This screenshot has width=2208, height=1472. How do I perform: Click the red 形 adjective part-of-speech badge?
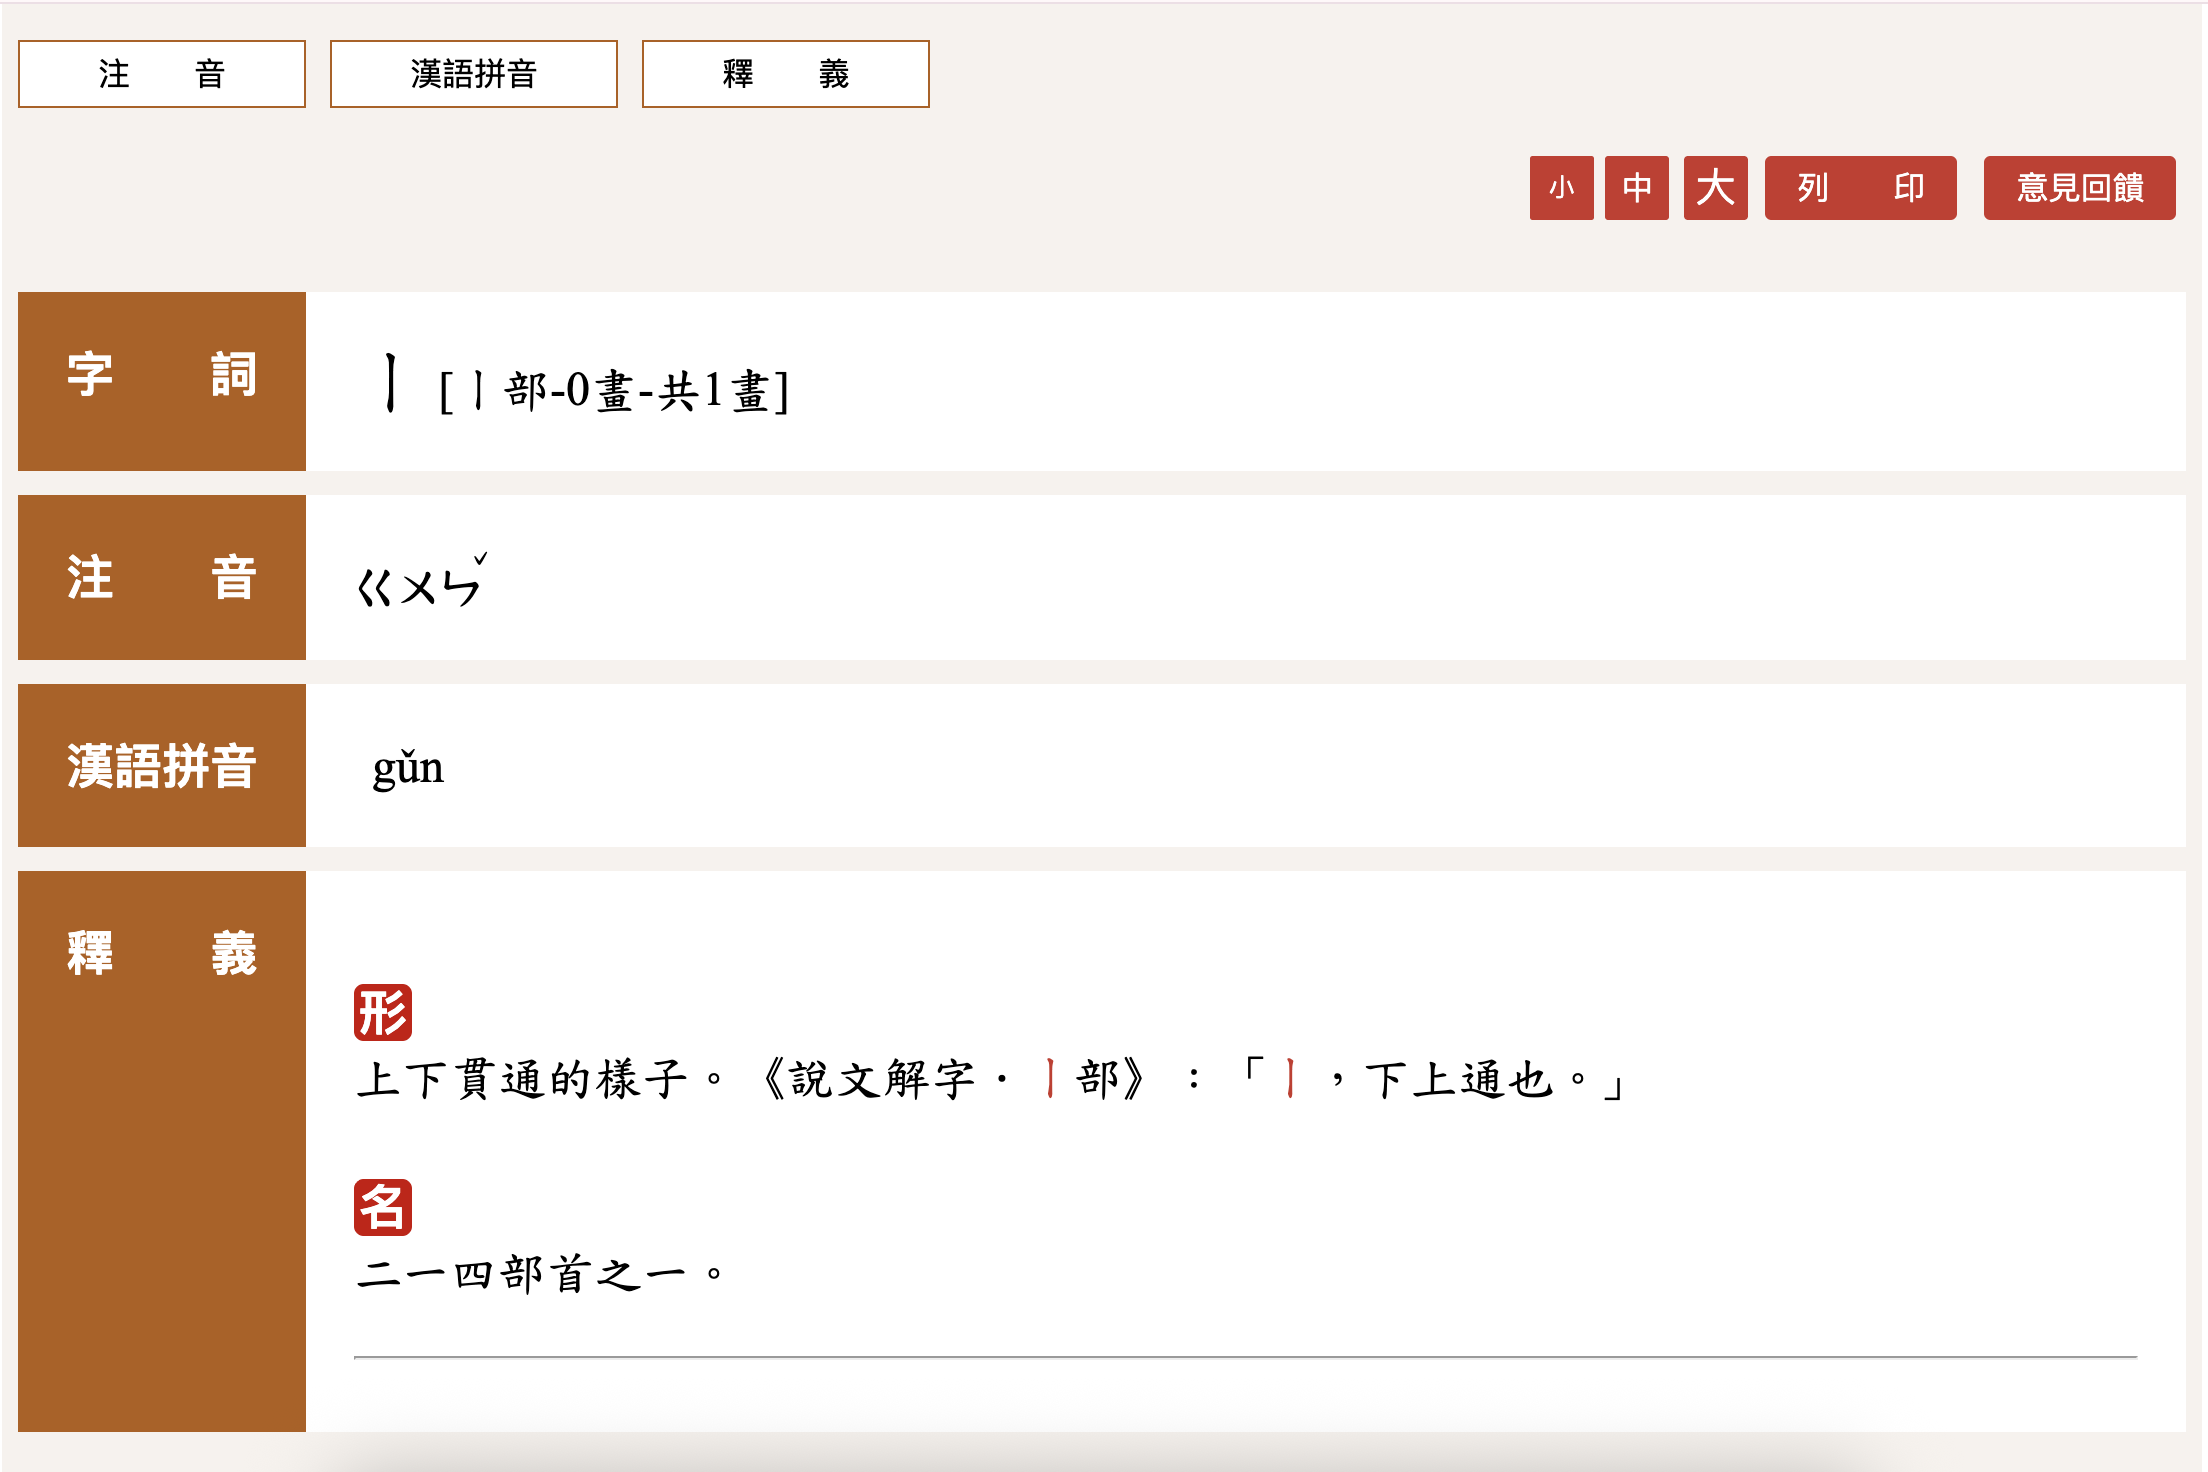click(385, 1013)
